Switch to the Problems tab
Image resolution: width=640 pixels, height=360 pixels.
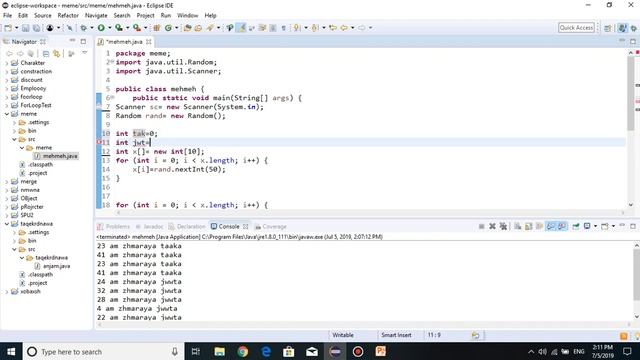pos(113,226)
